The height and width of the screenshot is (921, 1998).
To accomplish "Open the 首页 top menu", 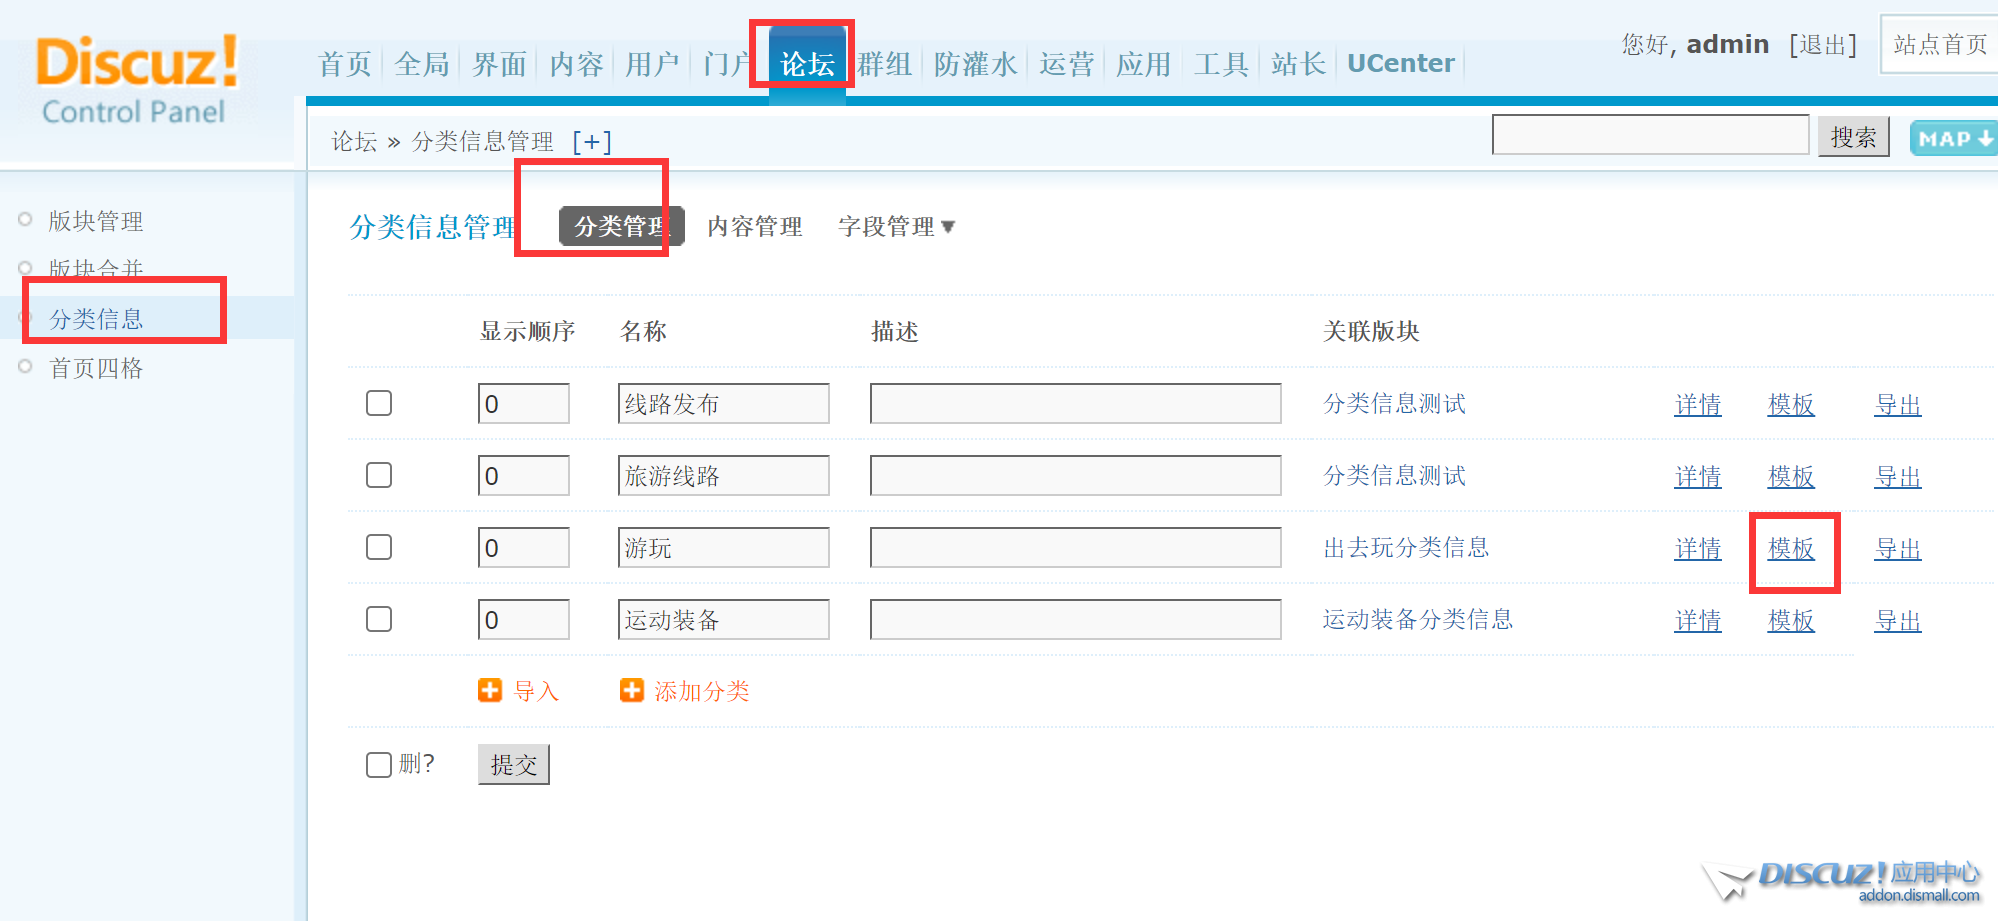I will (345, 64).
